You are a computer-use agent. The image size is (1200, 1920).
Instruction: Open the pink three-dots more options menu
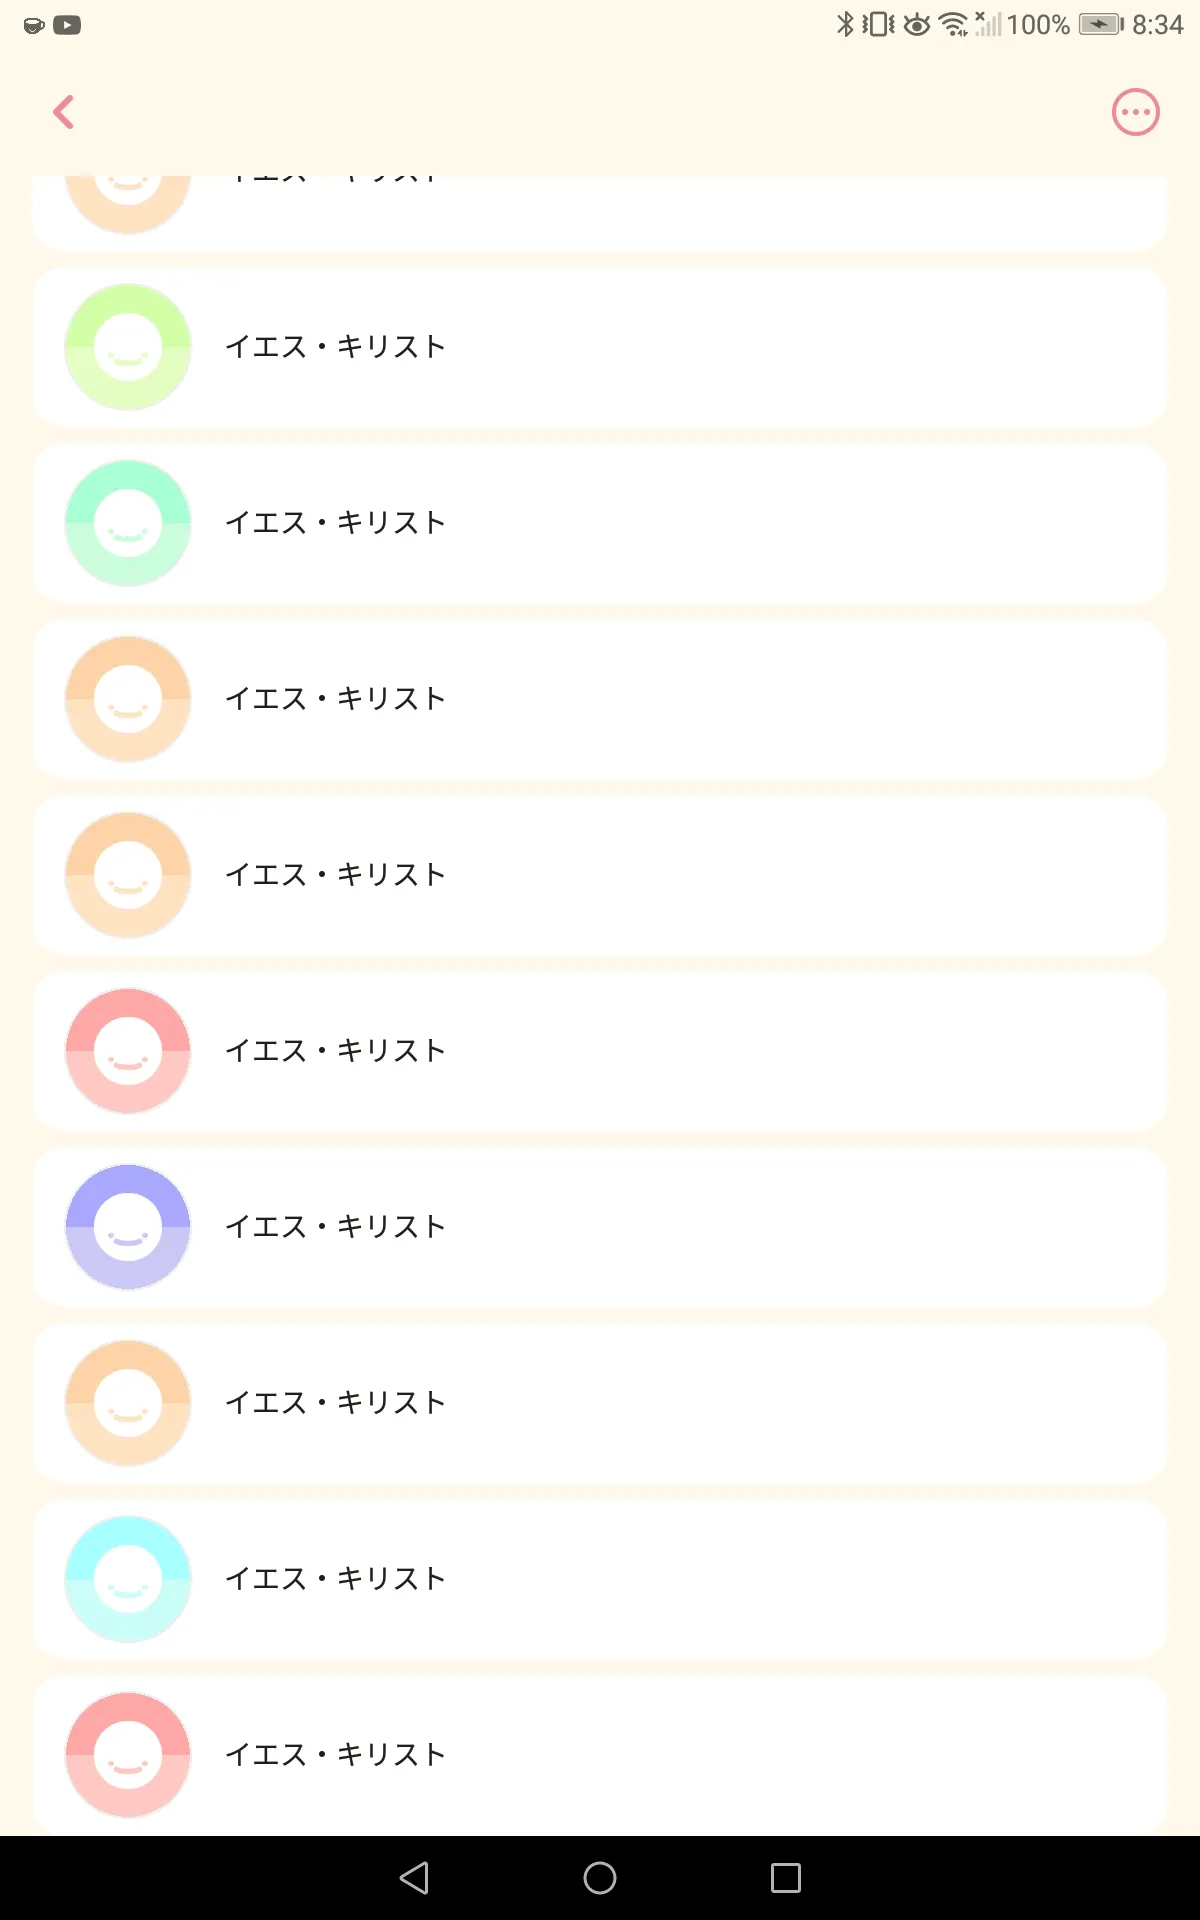[x=1136, y=112]
